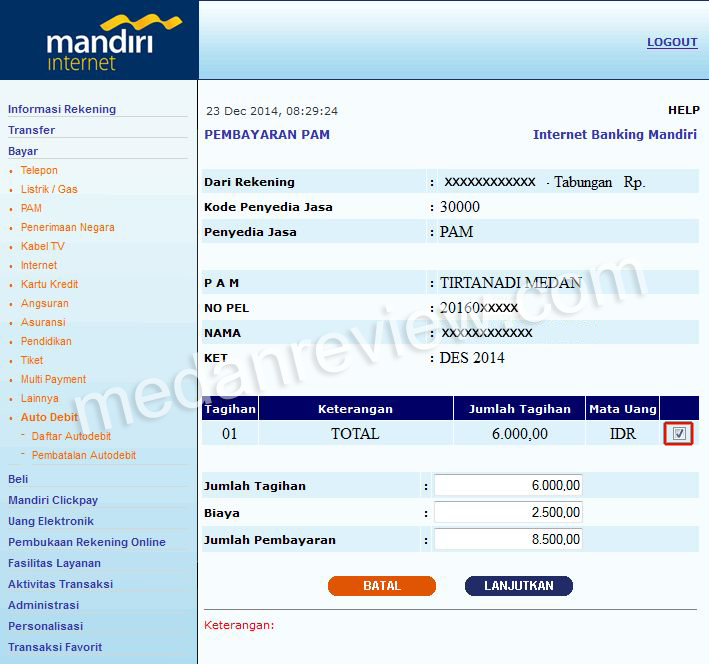Screen dimensions: 709x664
Task: Select Asuransi payment option
Action: click(x=43, y=322)
